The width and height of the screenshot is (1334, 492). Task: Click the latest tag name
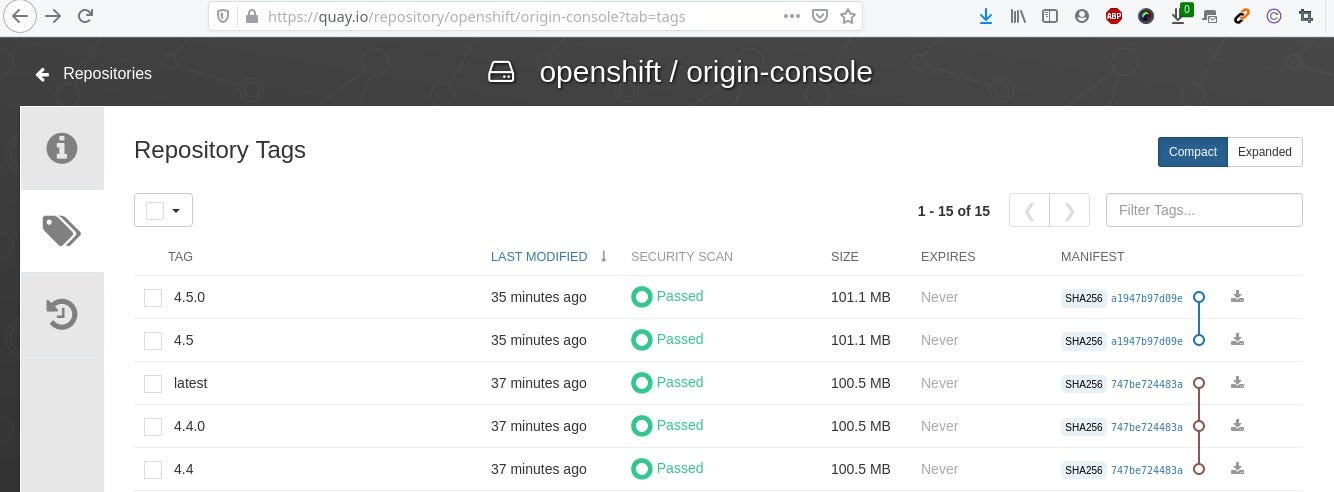[190, 383]
